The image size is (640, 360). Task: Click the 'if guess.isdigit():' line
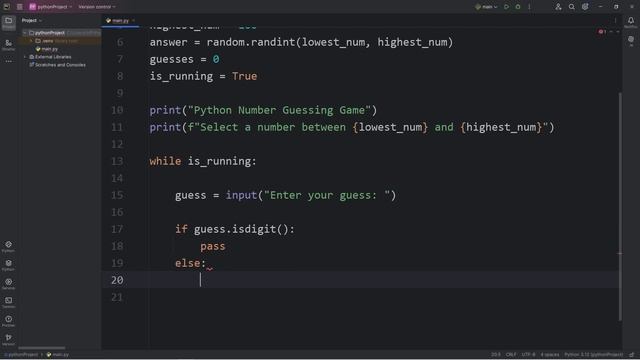click(x=235, y=229)
